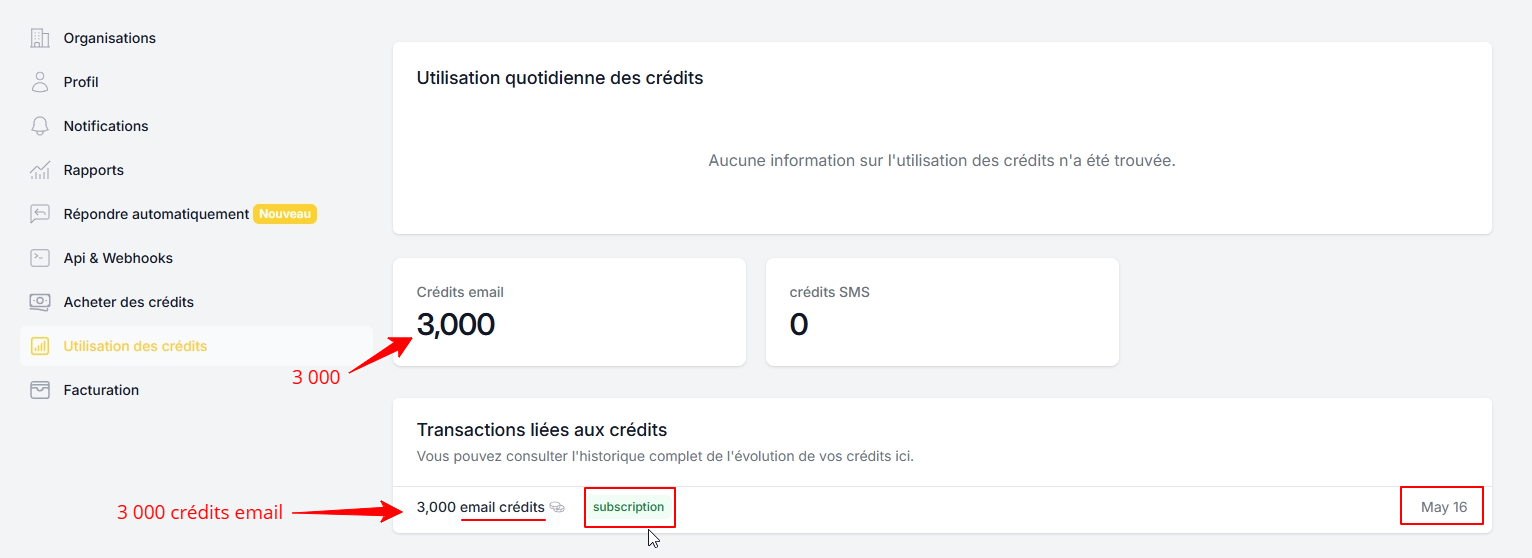Click the Répondre automatiquement reply icon
The width and height of the screenshot is (1532, 558).
tap(40, 214)
